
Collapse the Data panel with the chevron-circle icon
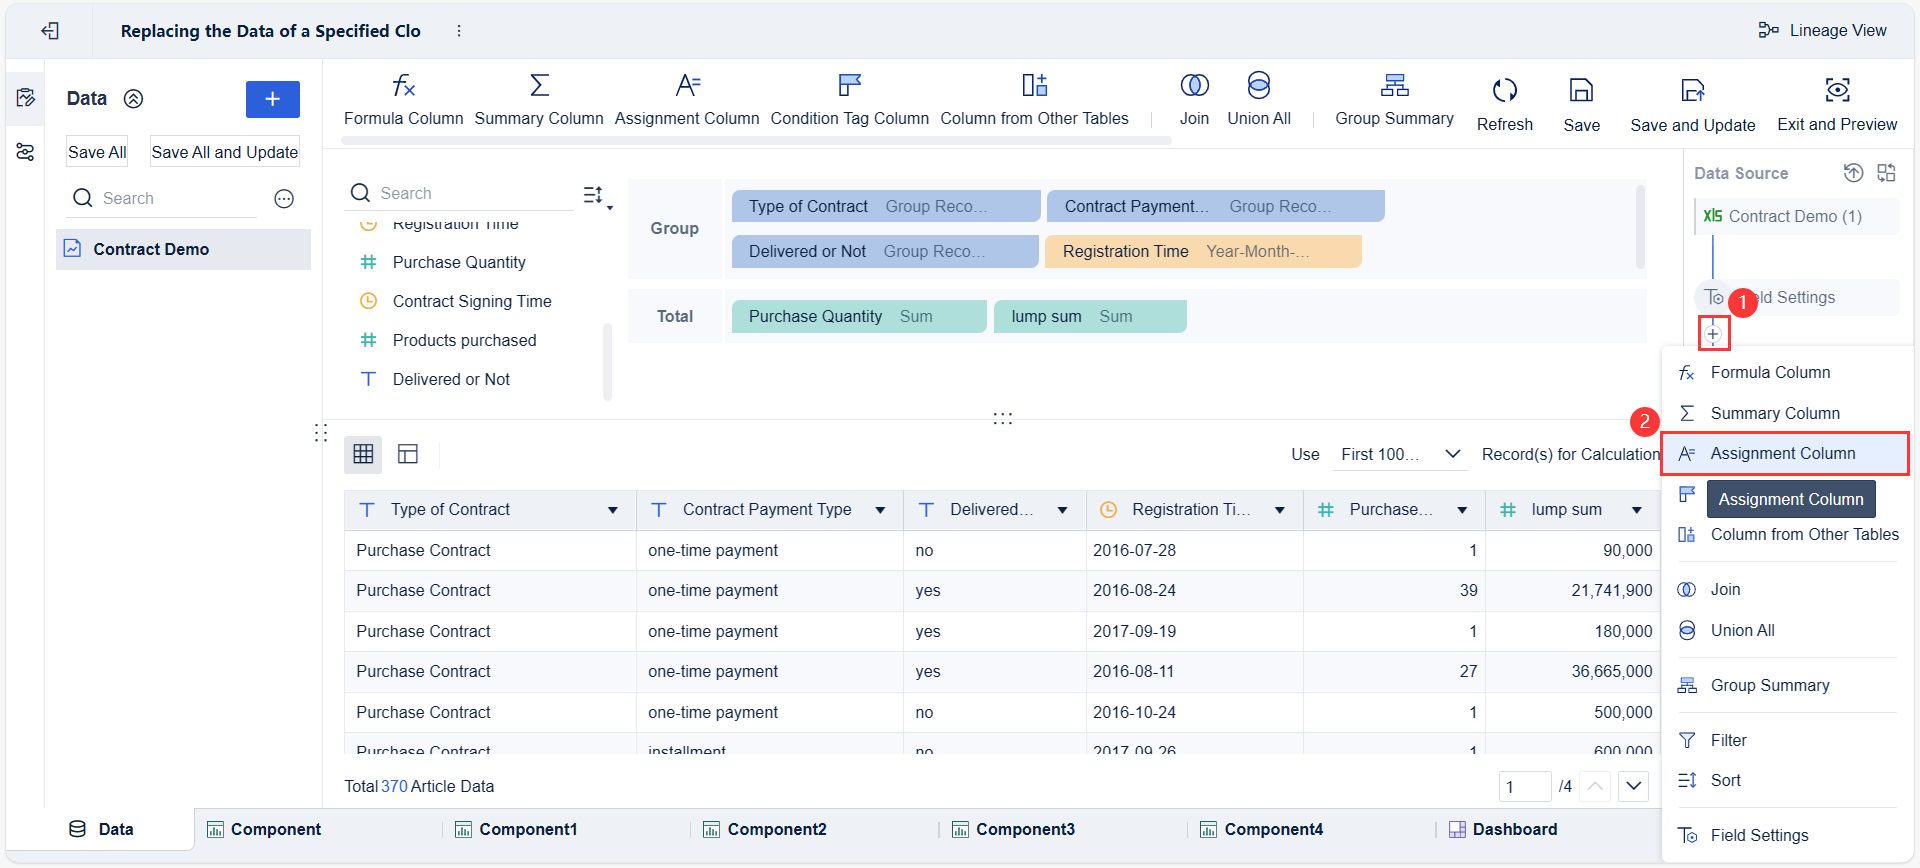[133, 99]
